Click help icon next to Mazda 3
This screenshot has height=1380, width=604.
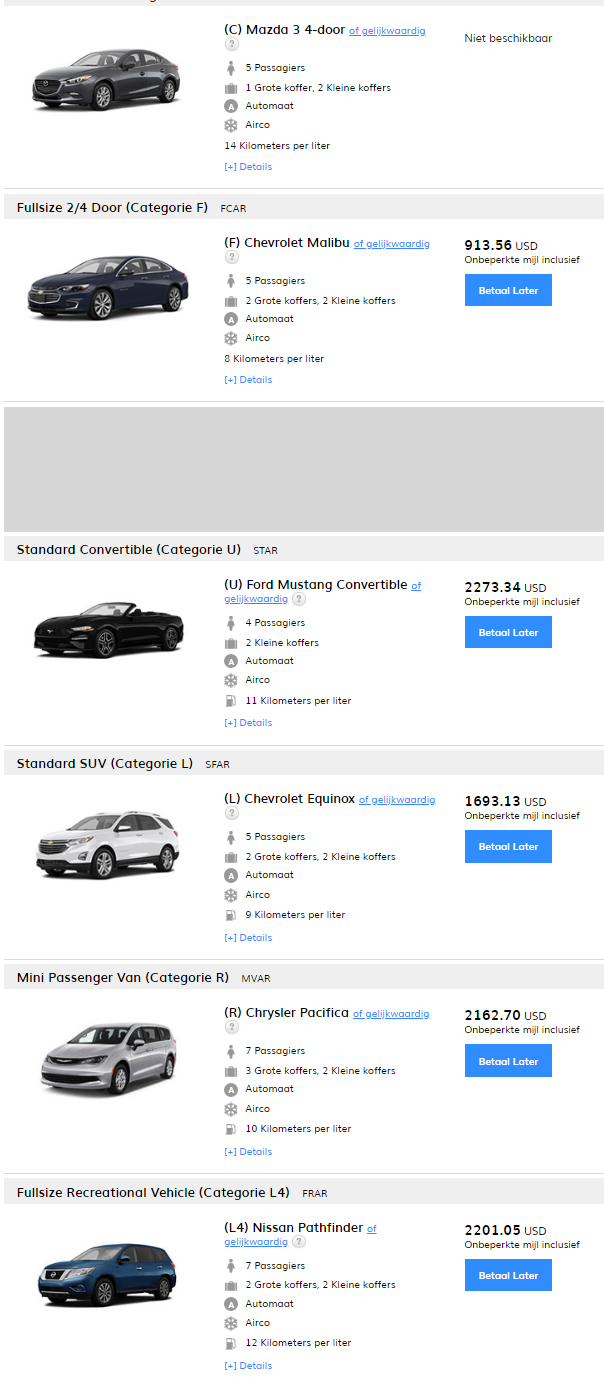tap(231, 44)
